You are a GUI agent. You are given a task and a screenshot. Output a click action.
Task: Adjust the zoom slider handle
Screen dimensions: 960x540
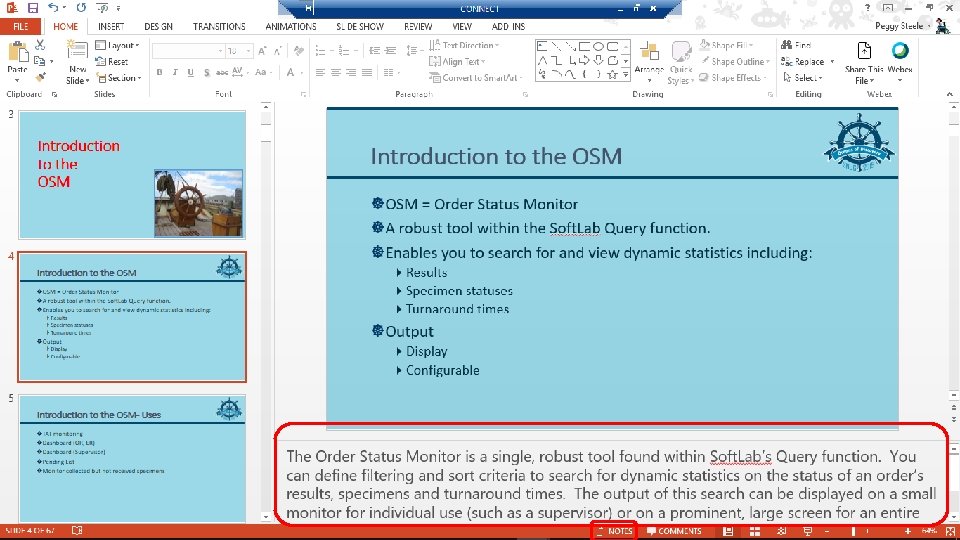coord(853,531)
